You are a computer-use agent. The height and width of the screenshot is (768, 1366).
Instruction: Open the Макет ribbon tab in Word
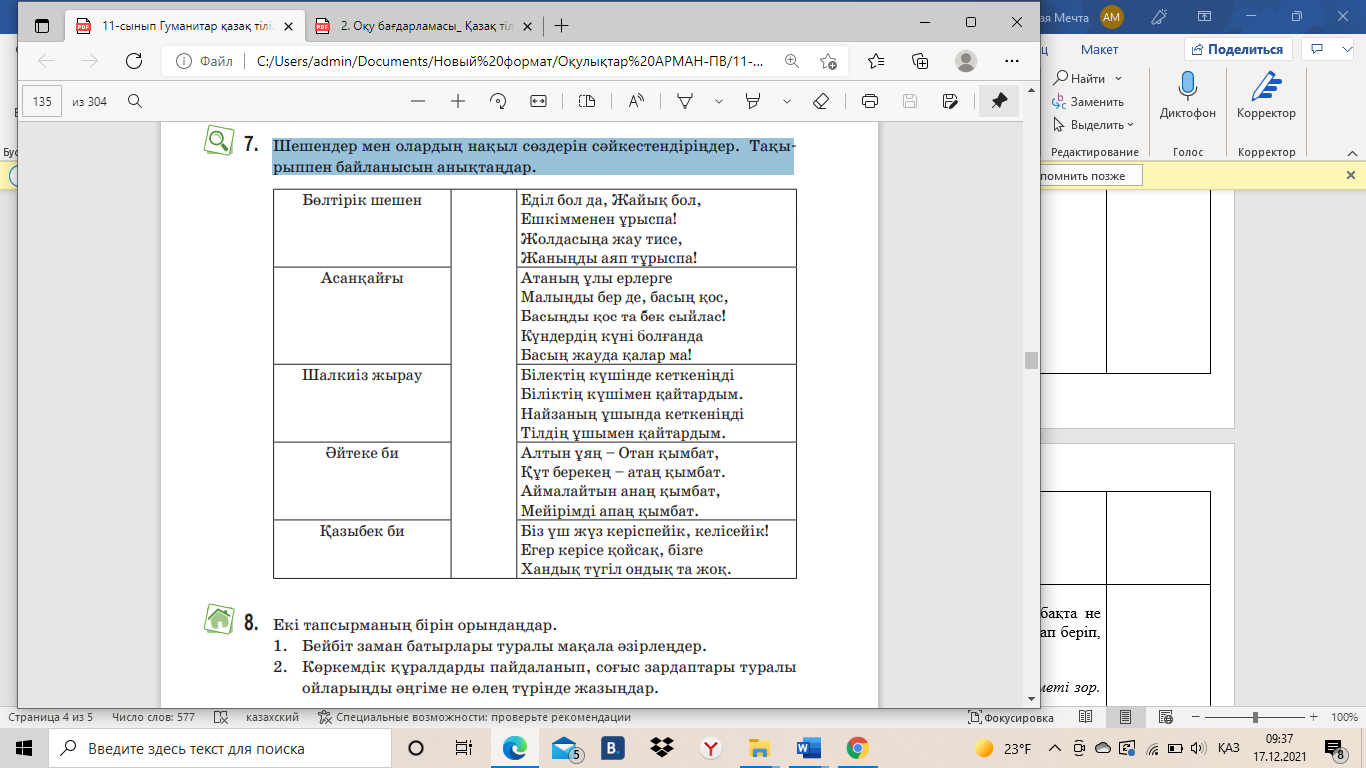click(1099, 49)
